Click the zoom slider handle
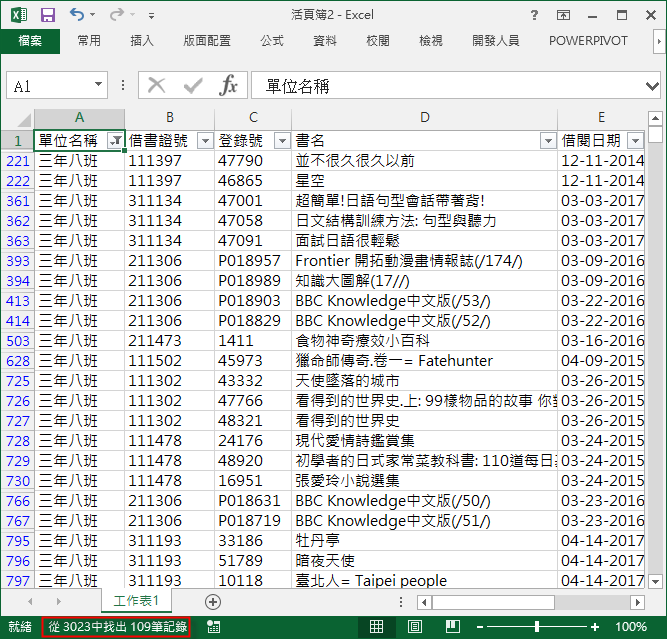This screenshot has height=639, width=667. (537, 627)
